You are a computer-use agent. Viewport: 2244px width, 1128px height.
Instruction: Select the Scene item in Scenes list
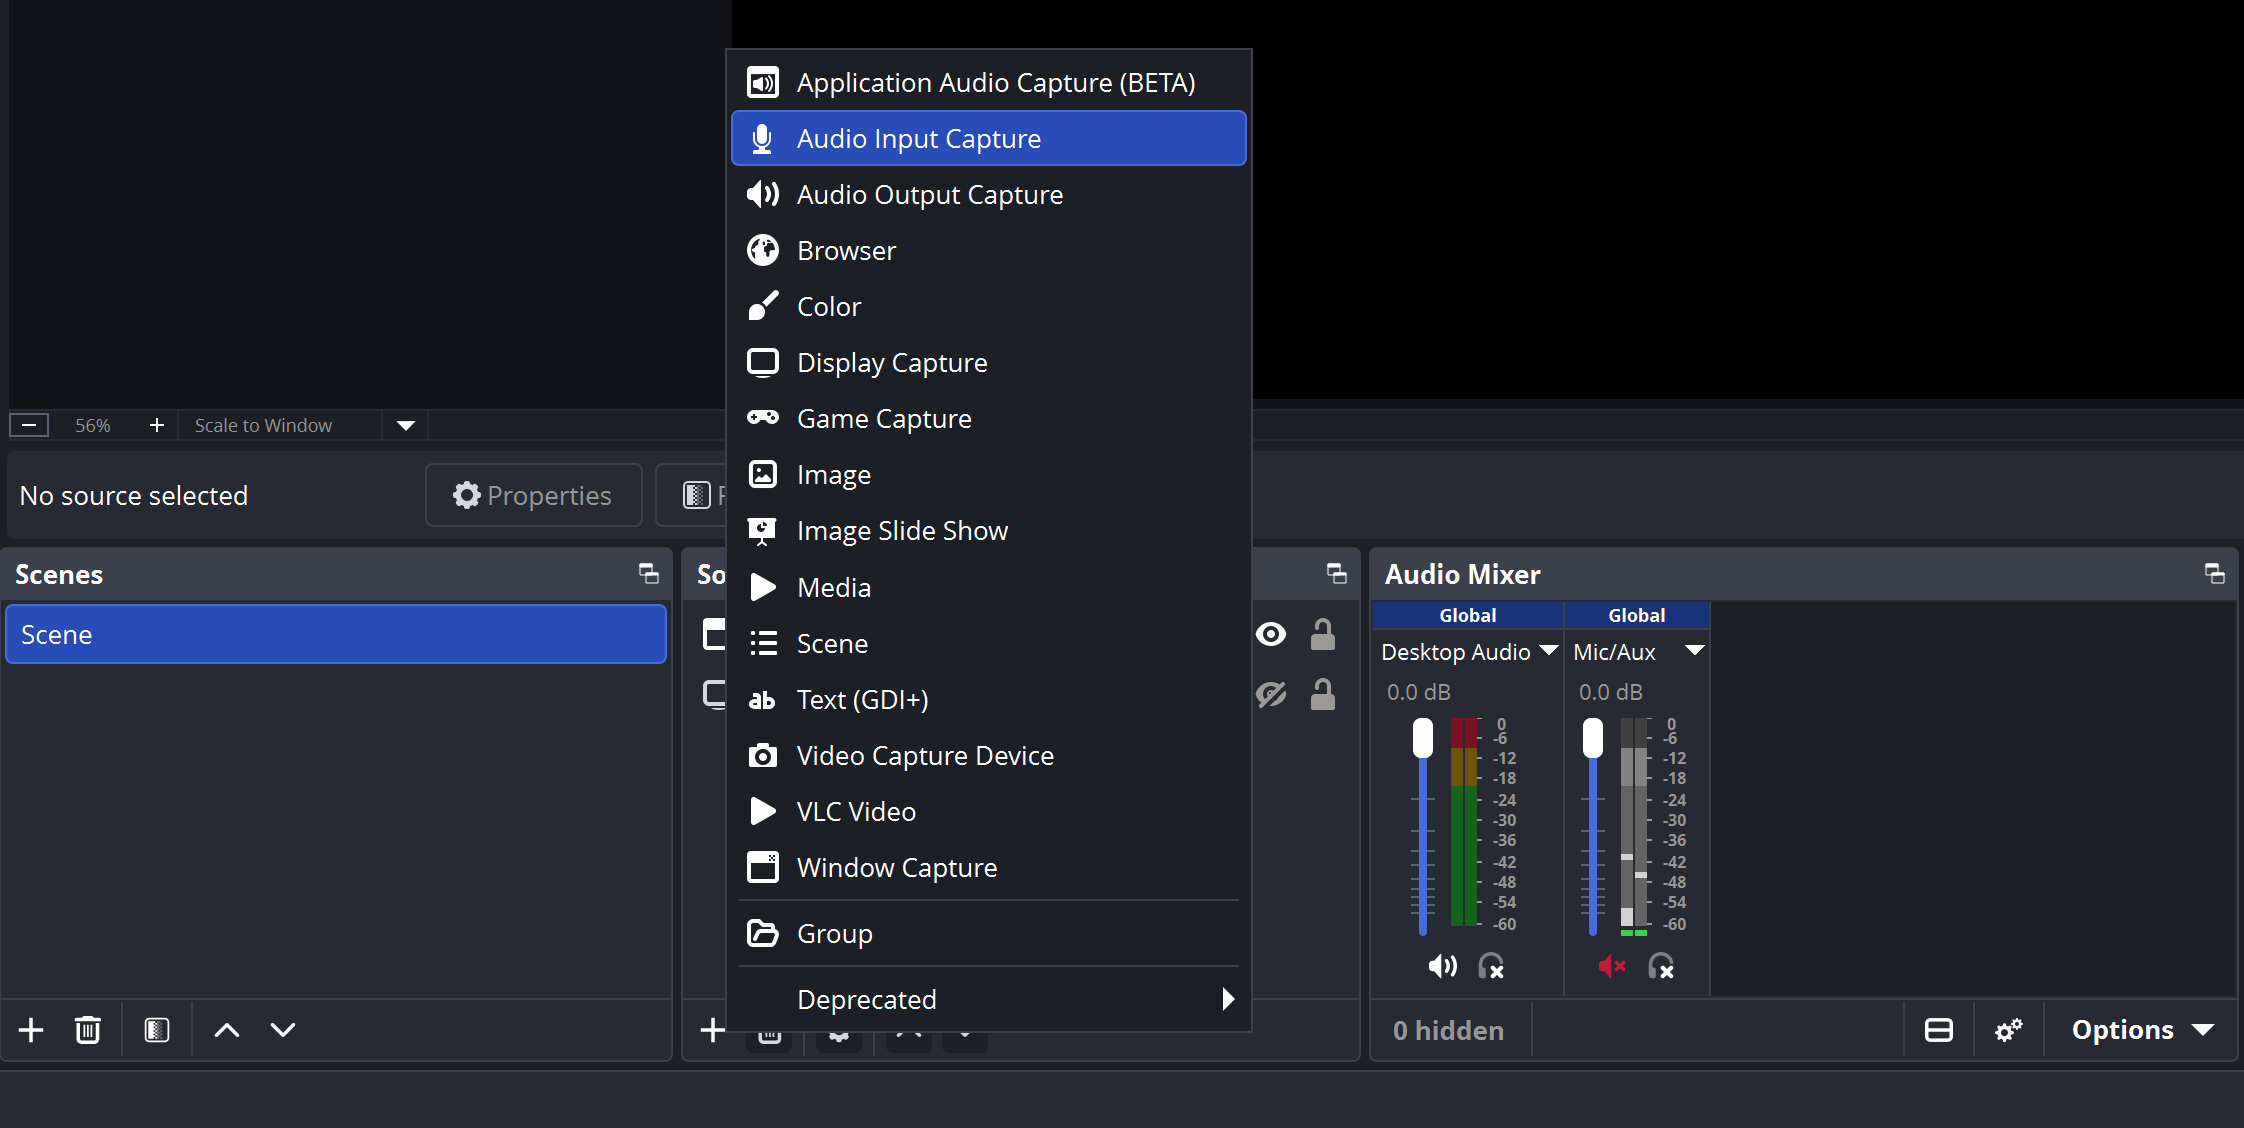coord(336,634)
